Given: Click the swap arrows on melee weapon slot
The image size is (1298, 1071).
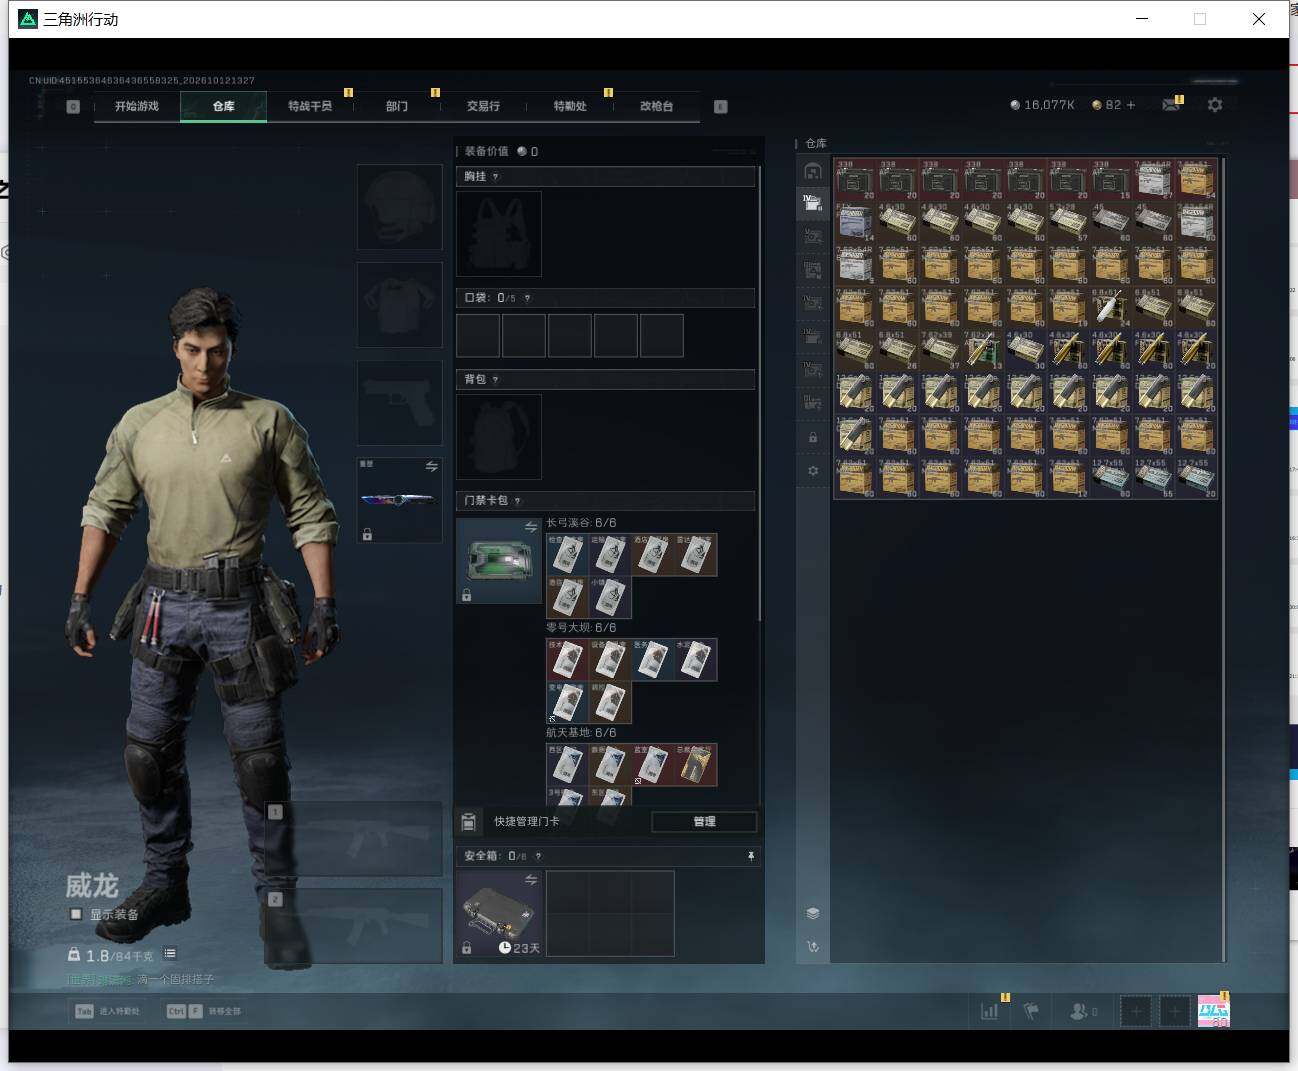Looking at the screenshot, I should (x=431, y=467).
